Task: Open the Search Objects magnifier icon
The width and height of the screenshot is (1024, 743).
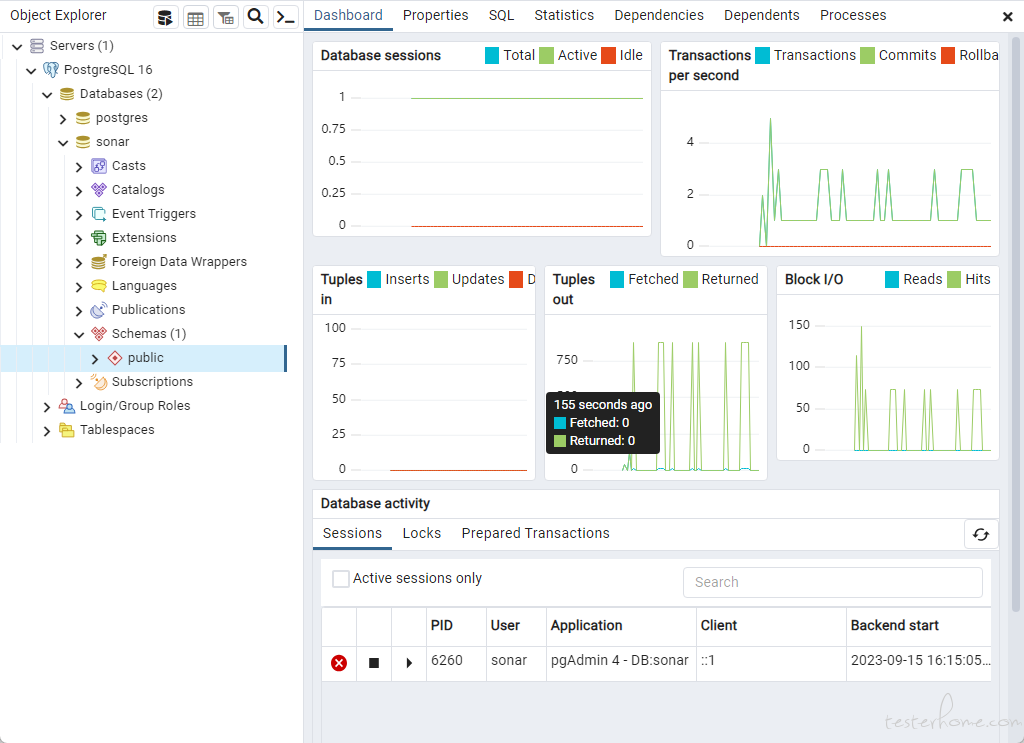Action: [x=256, y=17]
